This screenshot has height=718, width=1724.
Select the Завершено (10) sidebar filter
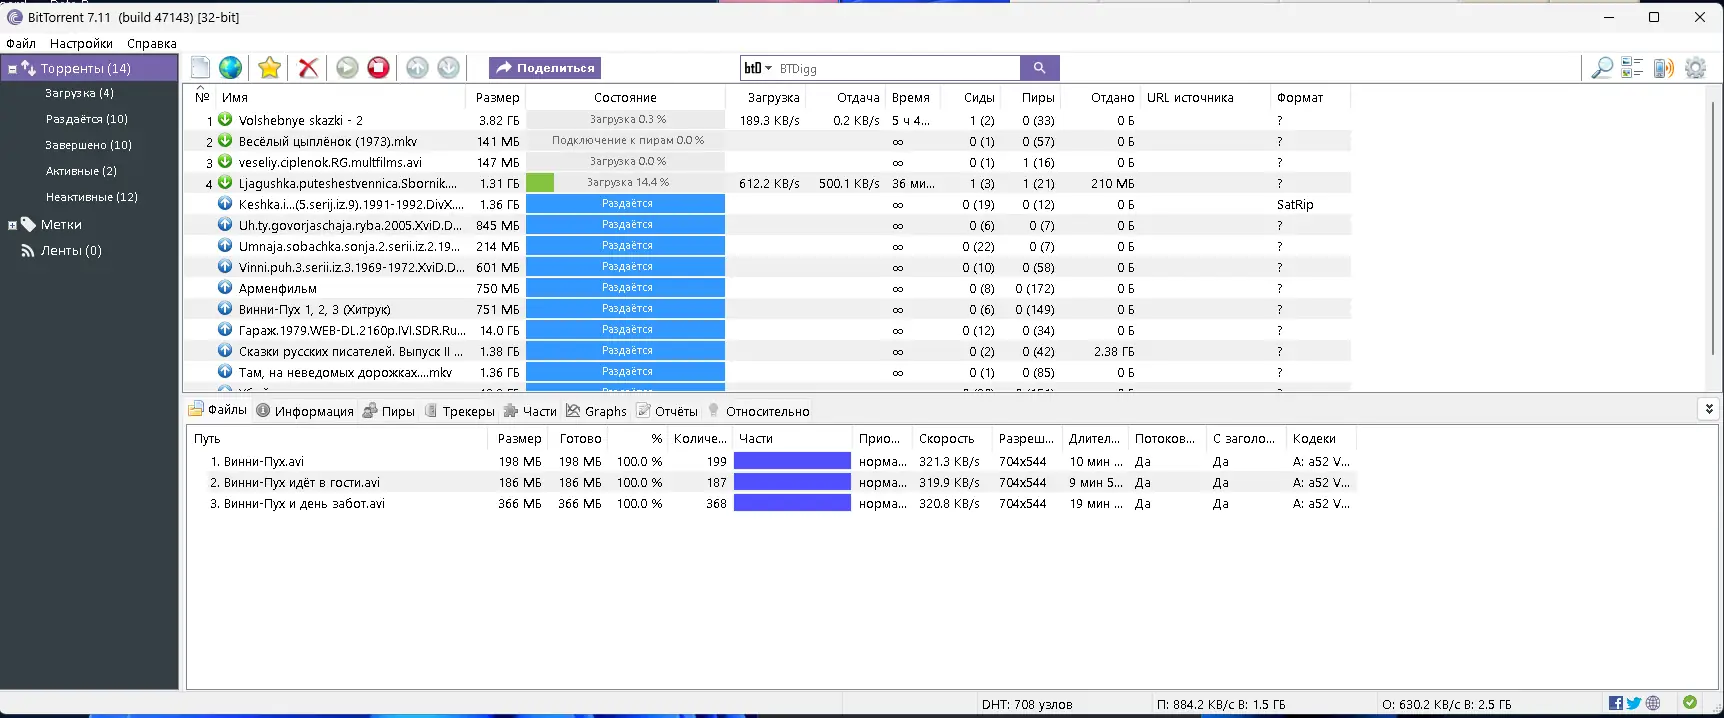coord(88,145)
